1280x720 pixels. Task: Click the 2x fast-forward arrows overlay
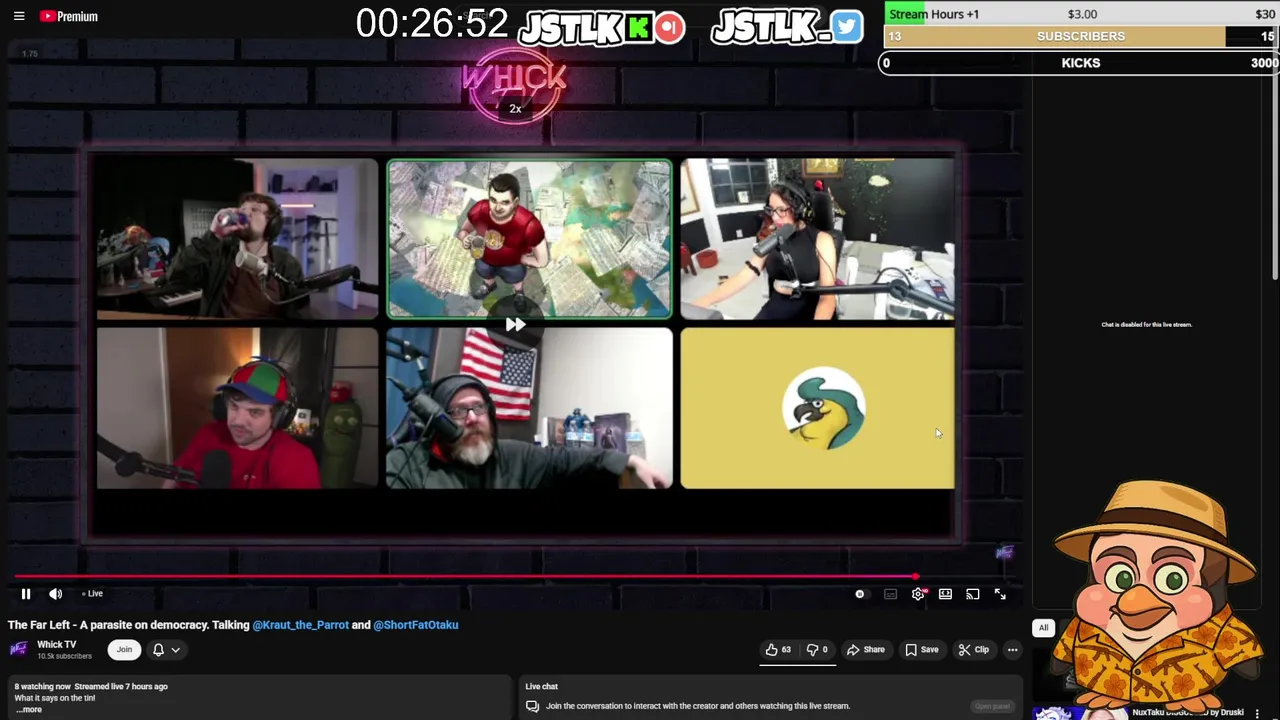point(515,325)
